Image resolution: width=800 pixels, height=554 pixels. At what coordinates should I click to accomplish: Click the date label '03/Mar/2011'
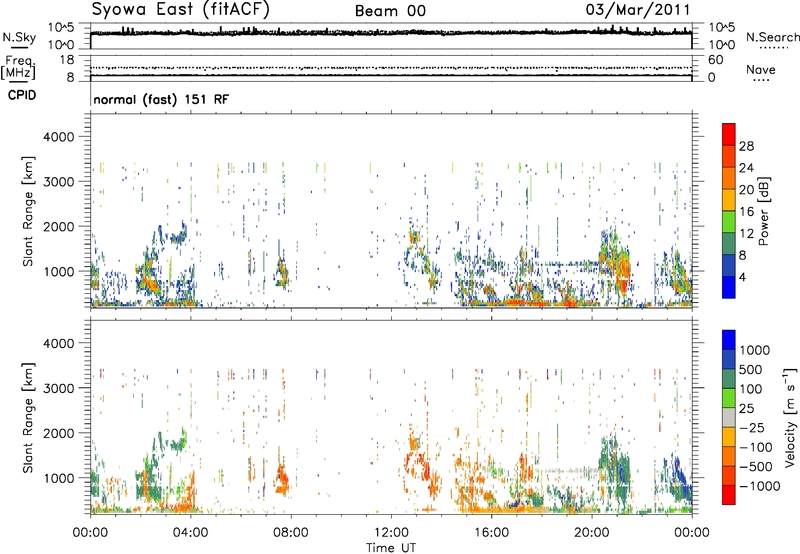click(x=638, y=10)
